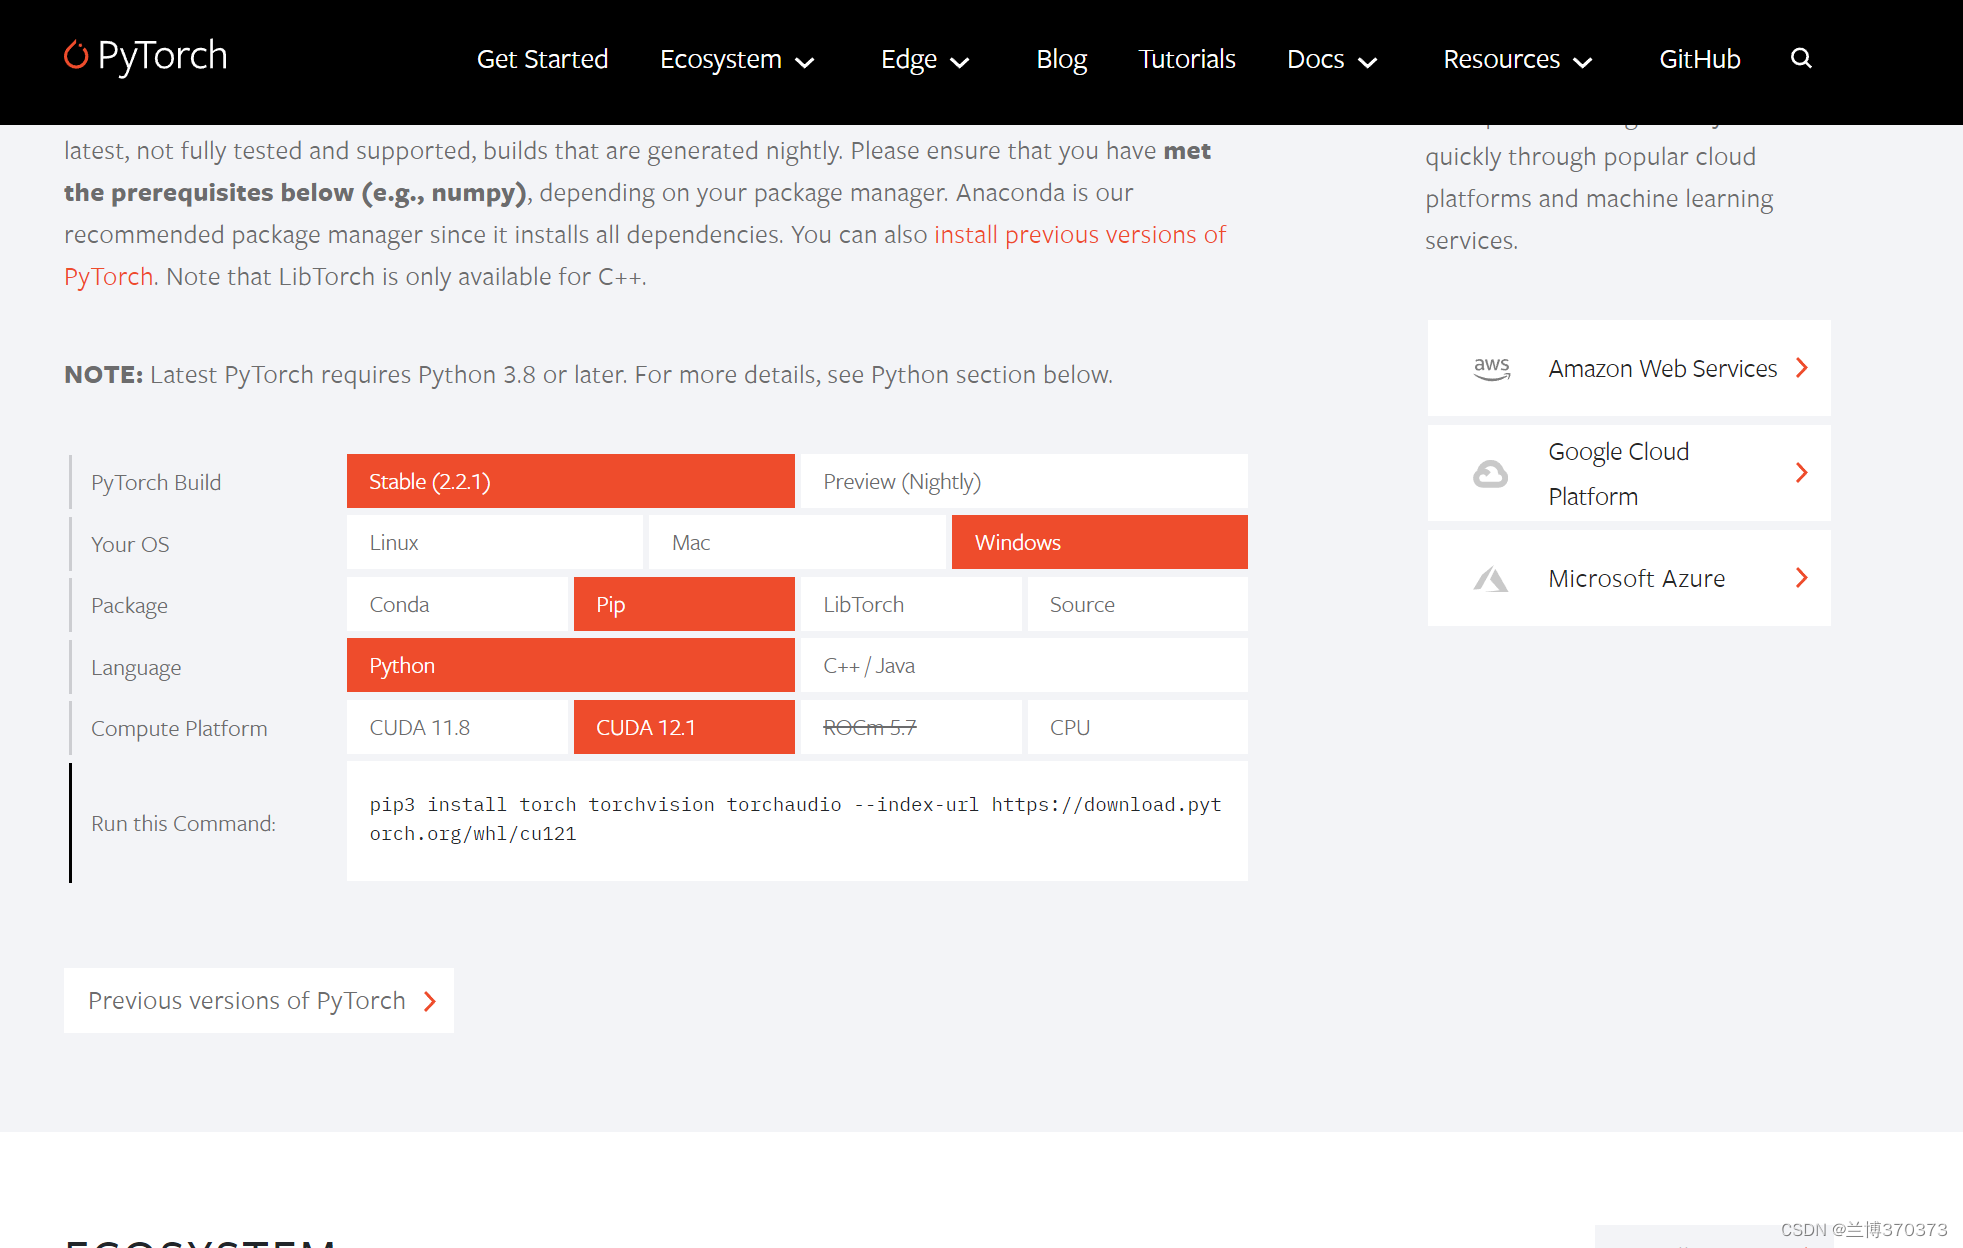Click arrow next to Amazon Web Services

click(x=1802, y=368)
